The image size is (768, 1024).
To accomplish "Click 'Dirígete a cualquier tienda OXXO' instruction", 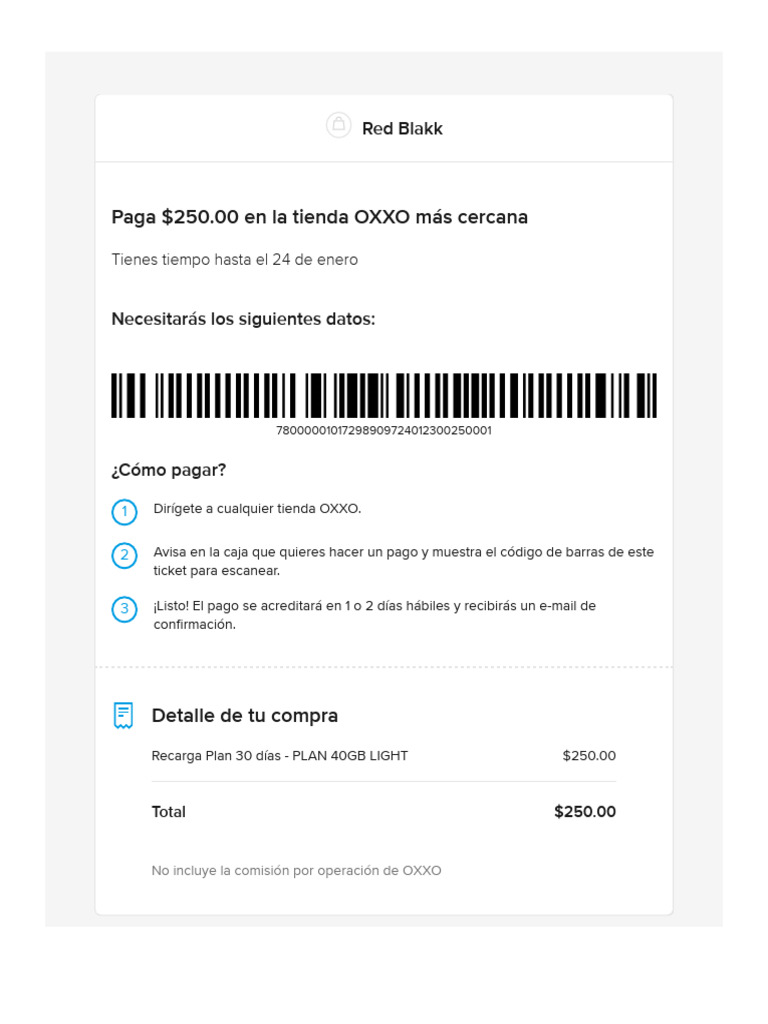I will (x=257, y=509).
